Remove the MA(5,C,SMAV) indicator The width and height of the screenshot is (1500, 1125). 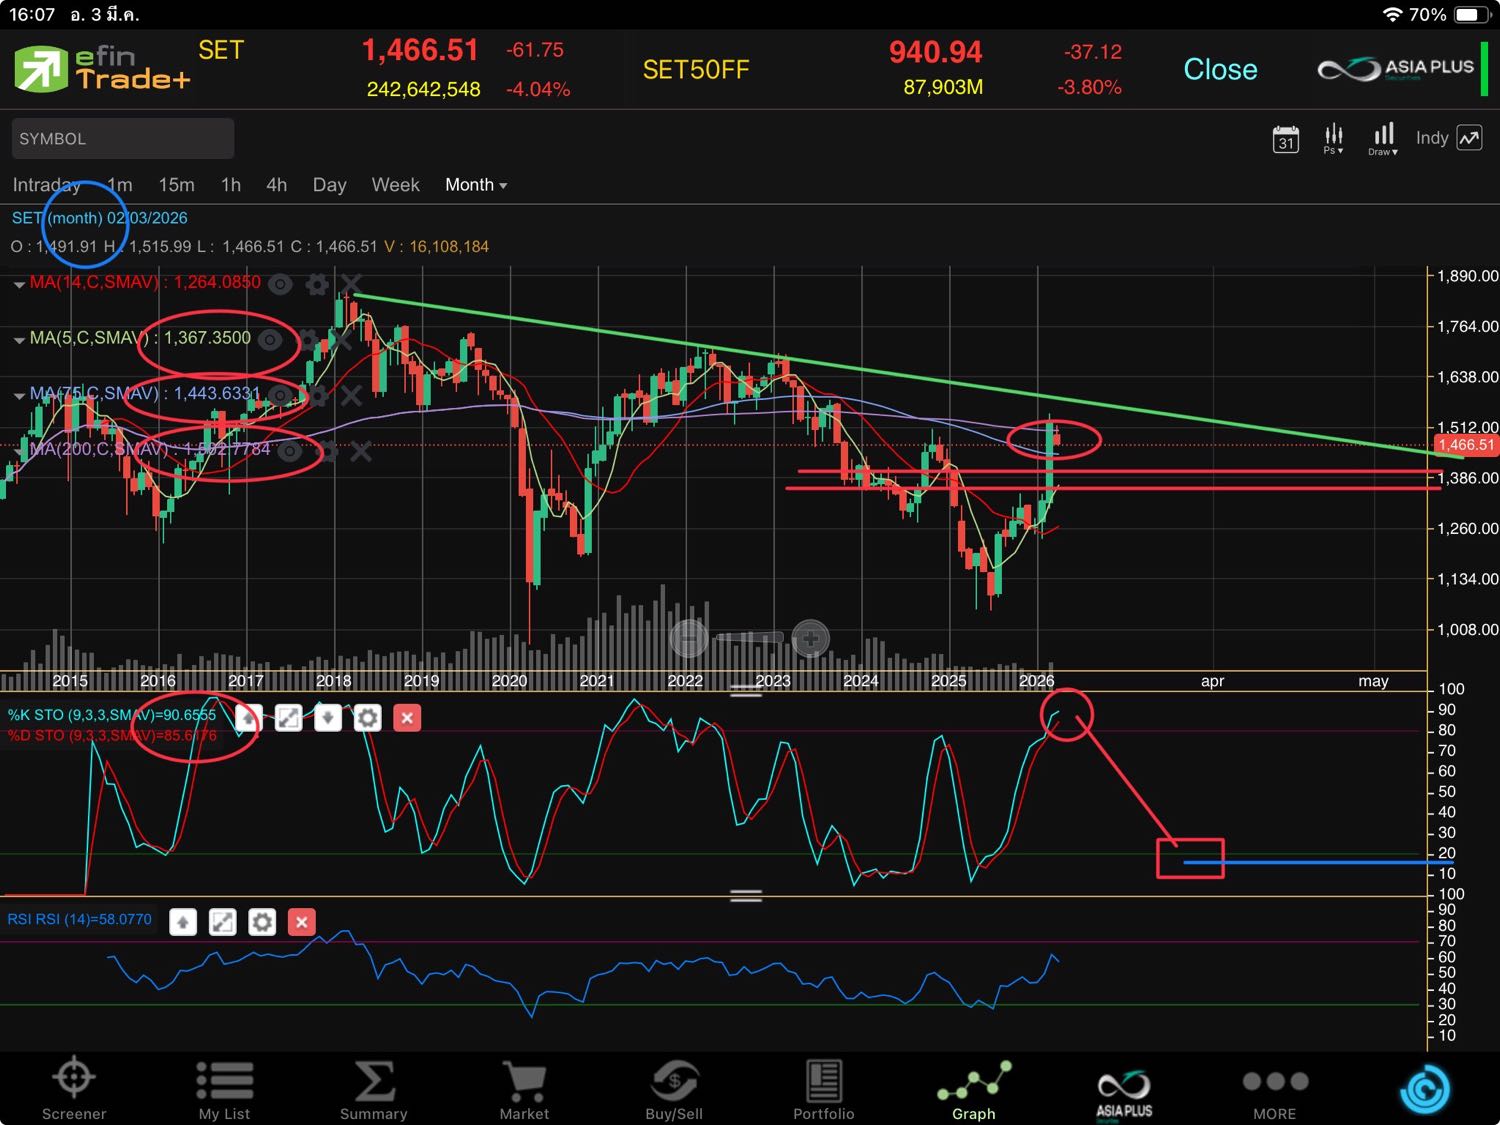[341, 340]
